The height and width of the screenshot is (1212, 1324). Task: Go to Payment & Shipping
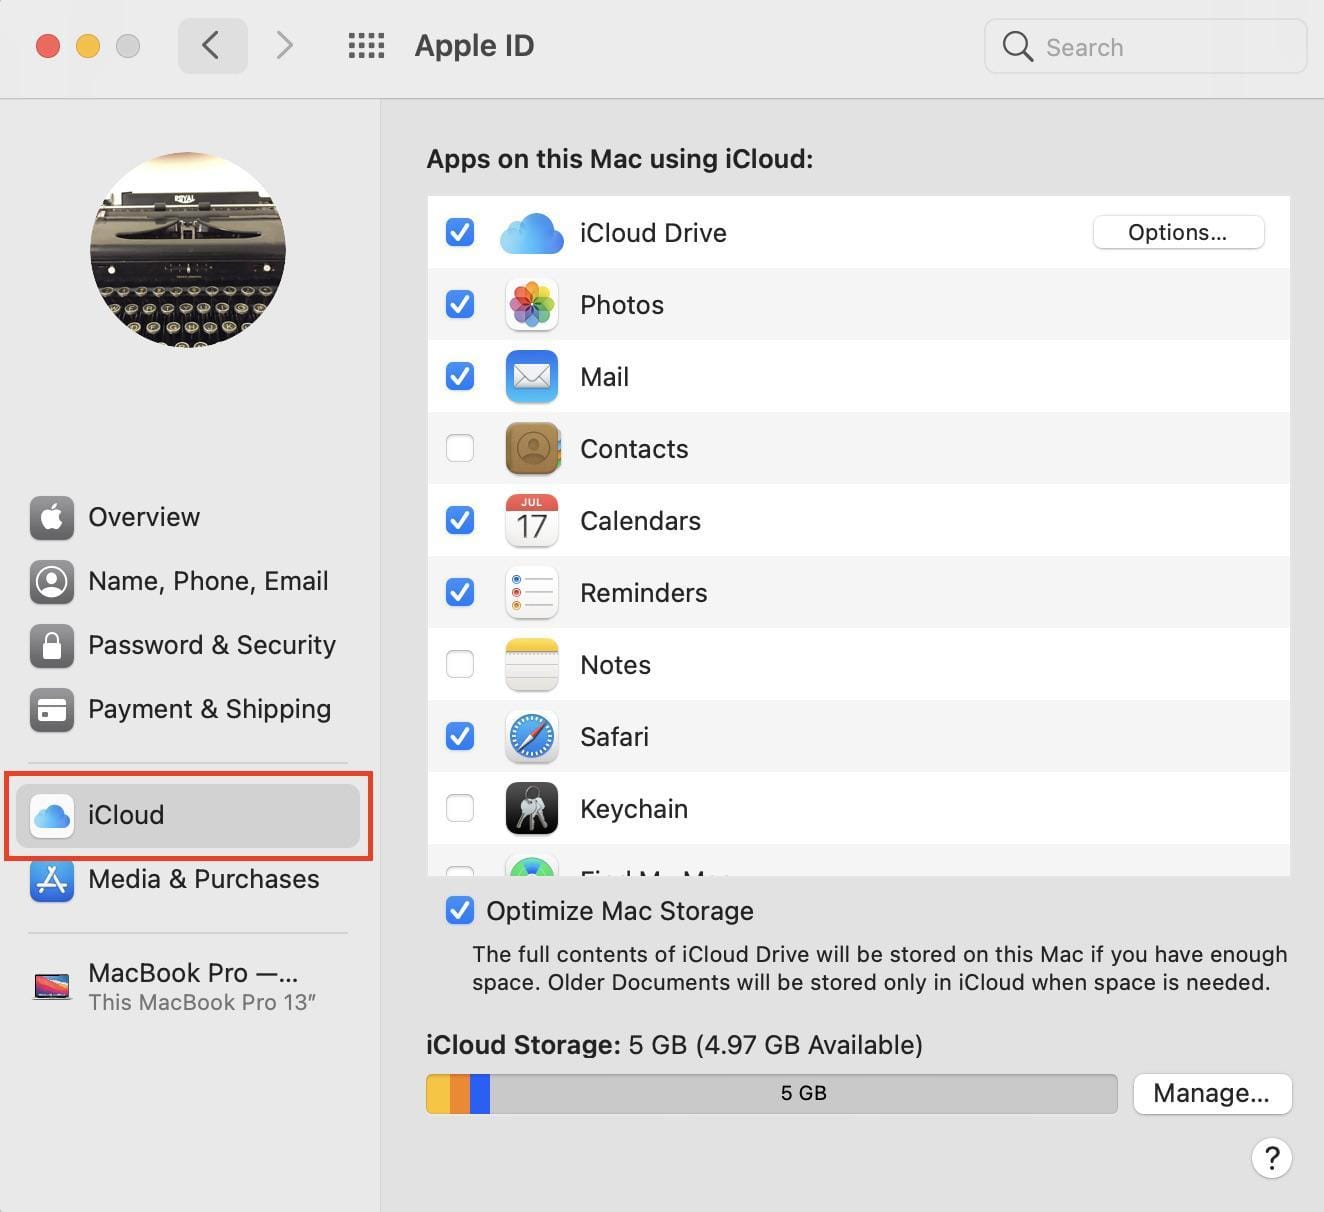pos(188,710)
